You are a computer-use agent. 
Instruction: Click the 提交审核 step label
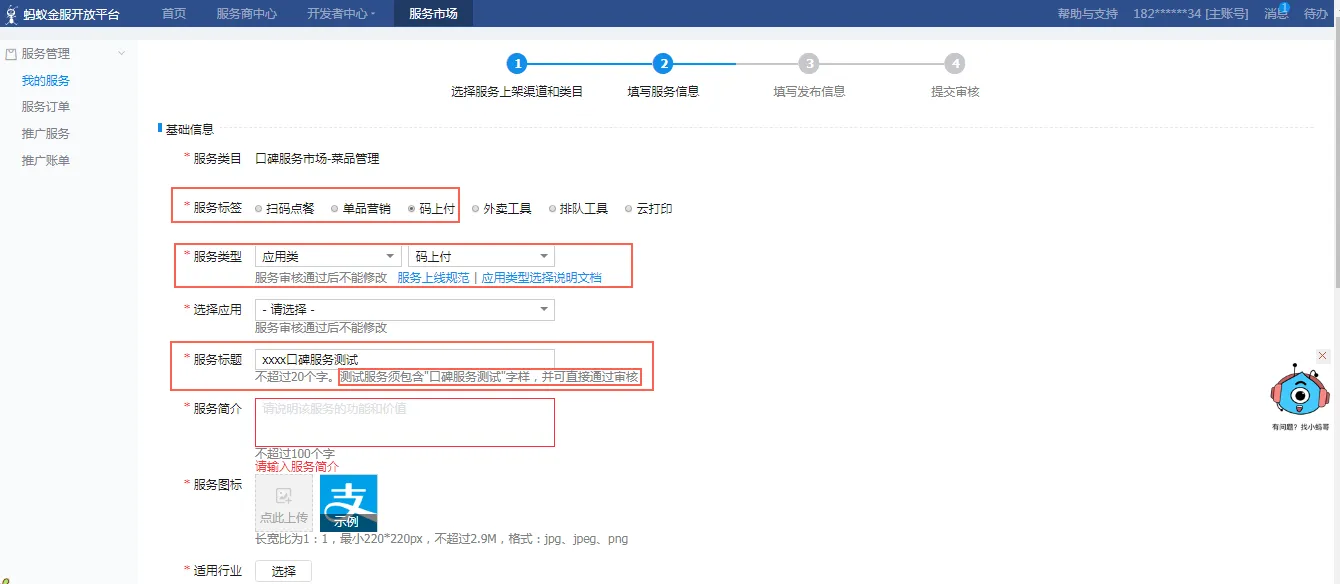955,91
